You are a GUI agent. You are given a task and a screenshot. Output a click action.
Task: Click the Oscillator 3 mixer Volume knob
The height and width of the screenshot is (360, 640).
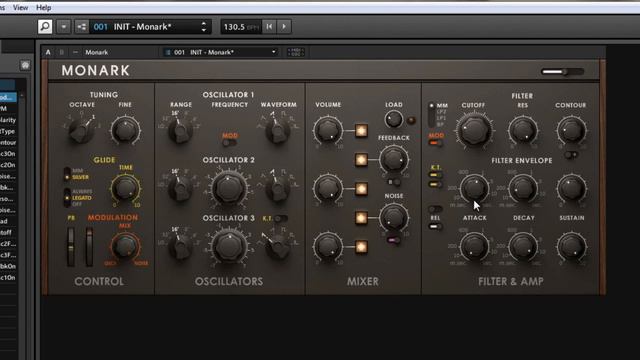[328, 247]
